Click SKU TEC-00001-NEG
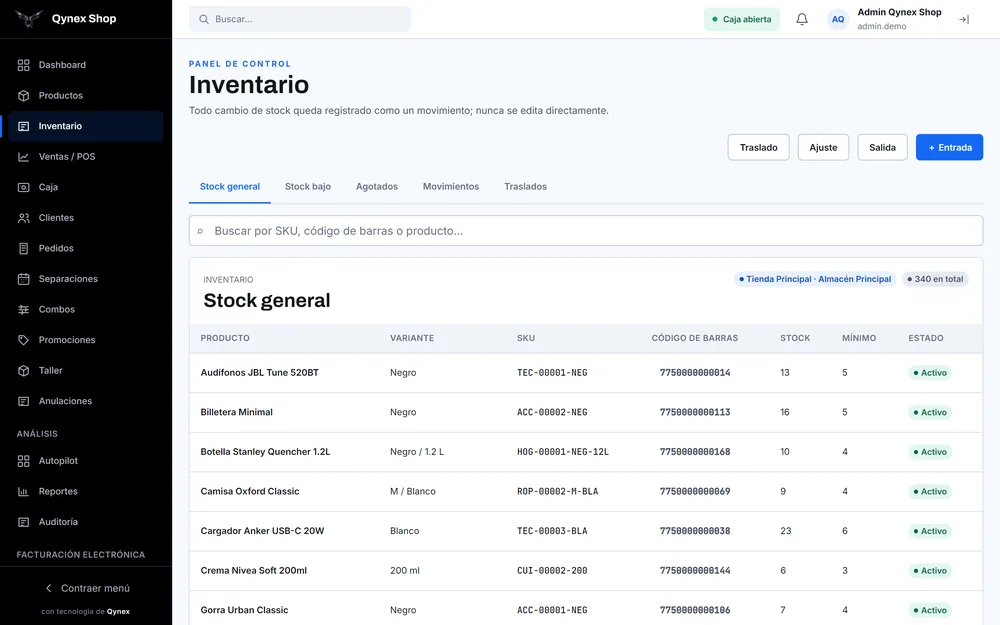This screenshot has width=1000, height=625. [x=552, y=373]
